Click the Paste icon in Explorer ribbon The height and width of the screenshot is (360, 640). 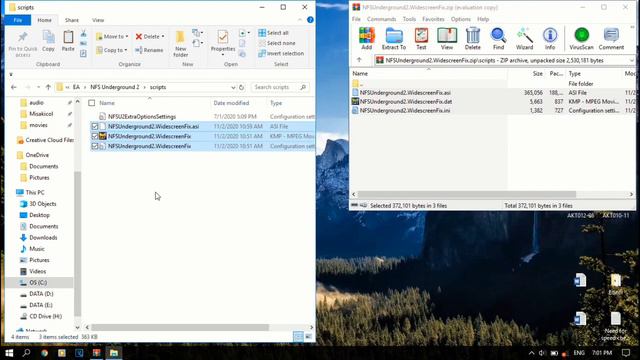click(68, 41)
